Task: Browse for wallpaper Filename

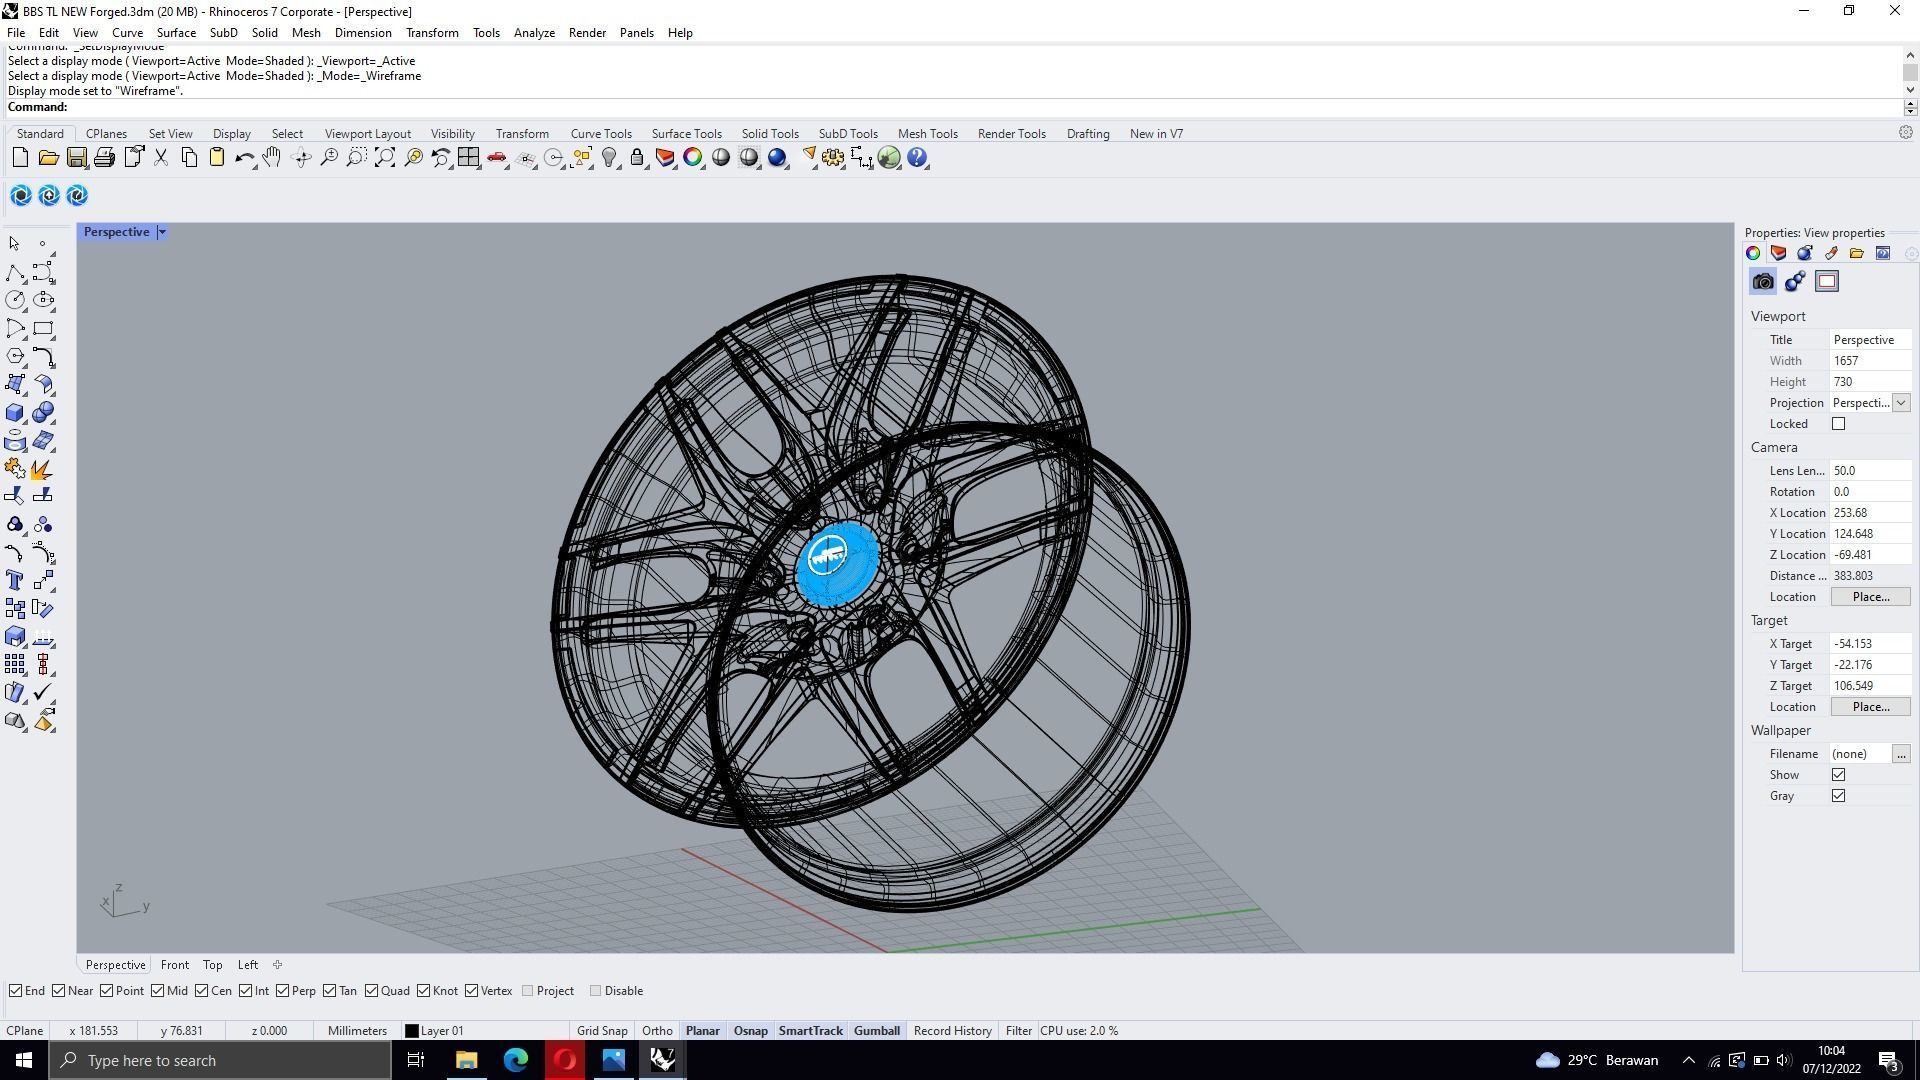Action: tap(1901, 754)
